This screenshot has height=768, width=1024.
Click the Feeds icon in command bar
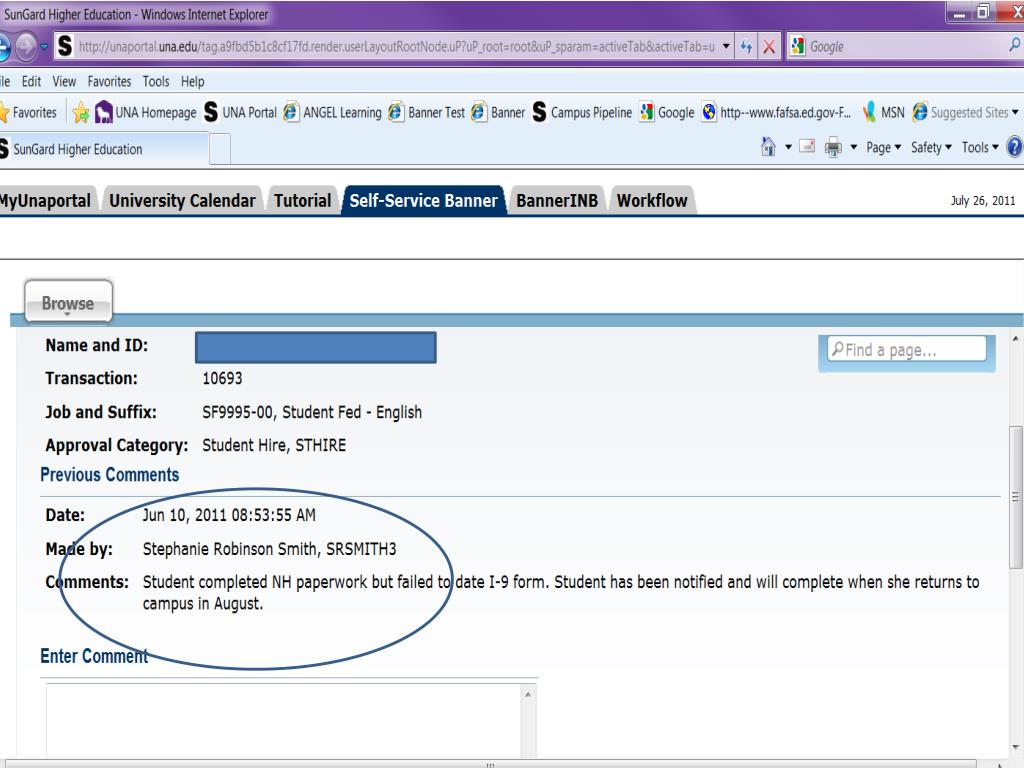pyautogui.click(x=807, y=146)
